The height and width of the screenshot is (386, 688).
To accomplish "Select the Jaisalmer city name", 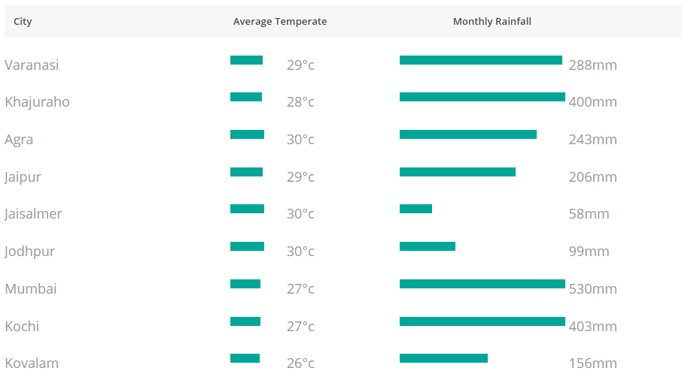I will (x=33, y=214).
